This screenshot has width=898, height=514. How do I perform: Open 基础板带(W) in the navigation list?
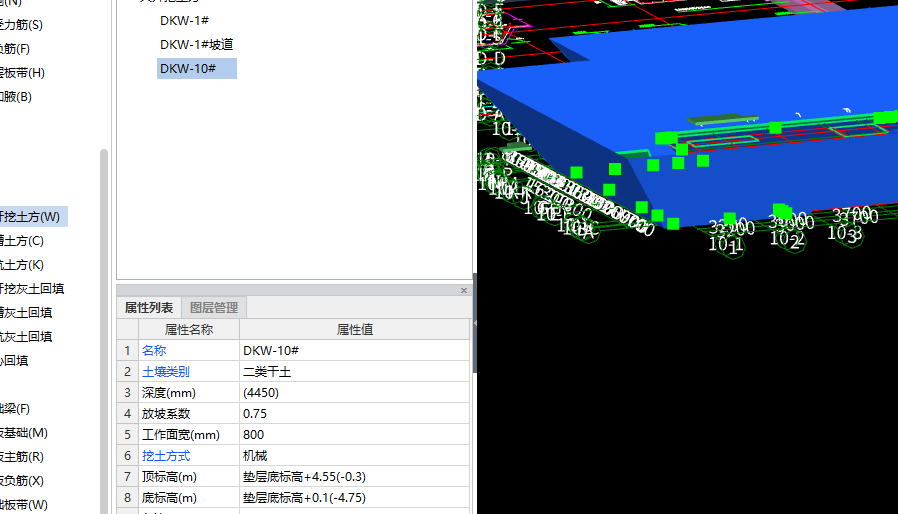pos(24,505)
